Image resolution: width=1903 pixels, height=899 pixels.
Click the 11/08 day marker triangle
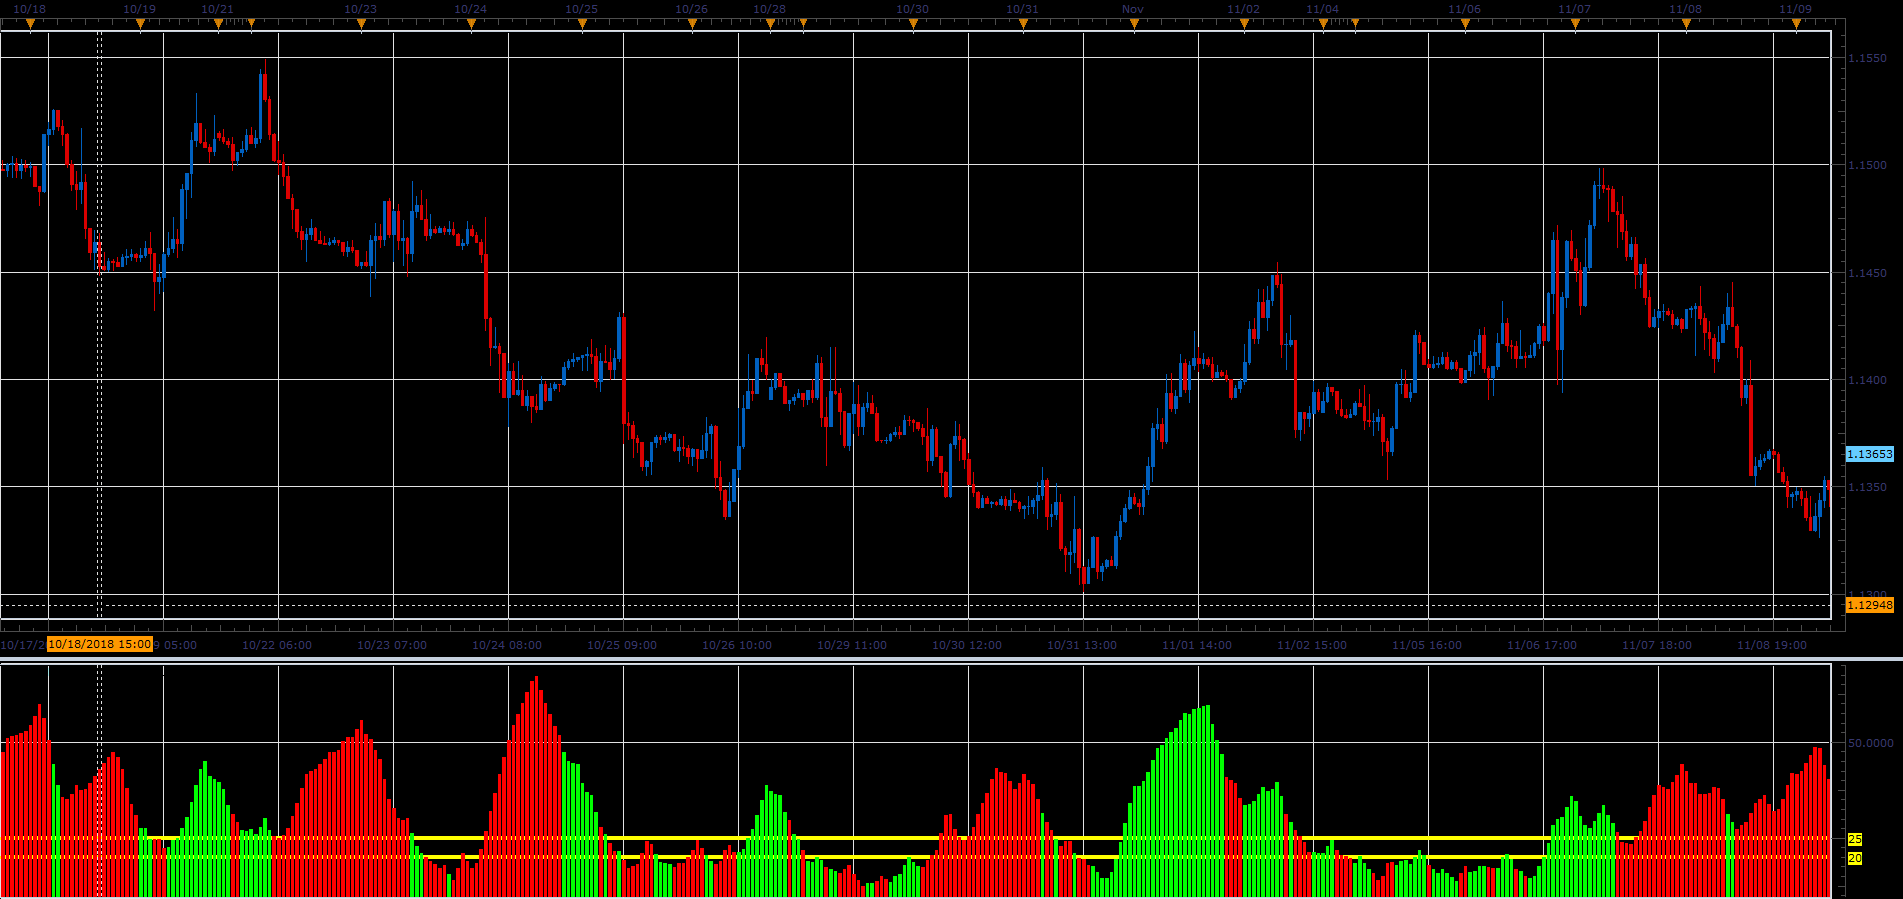pyautogui.click(x=1686, y=26)
